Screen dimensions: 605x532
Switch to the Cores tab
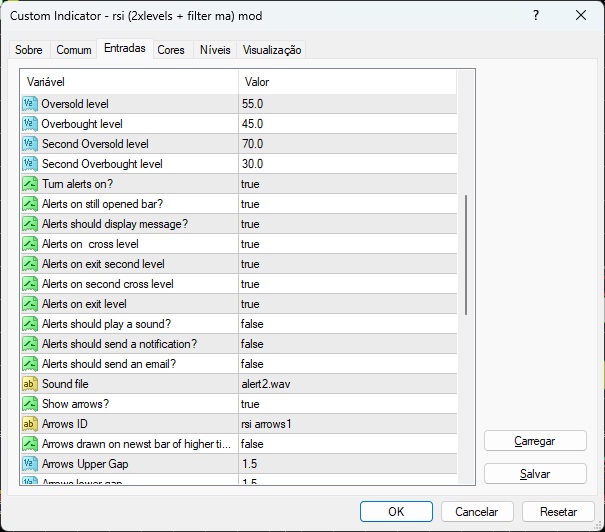pos(171,50)
